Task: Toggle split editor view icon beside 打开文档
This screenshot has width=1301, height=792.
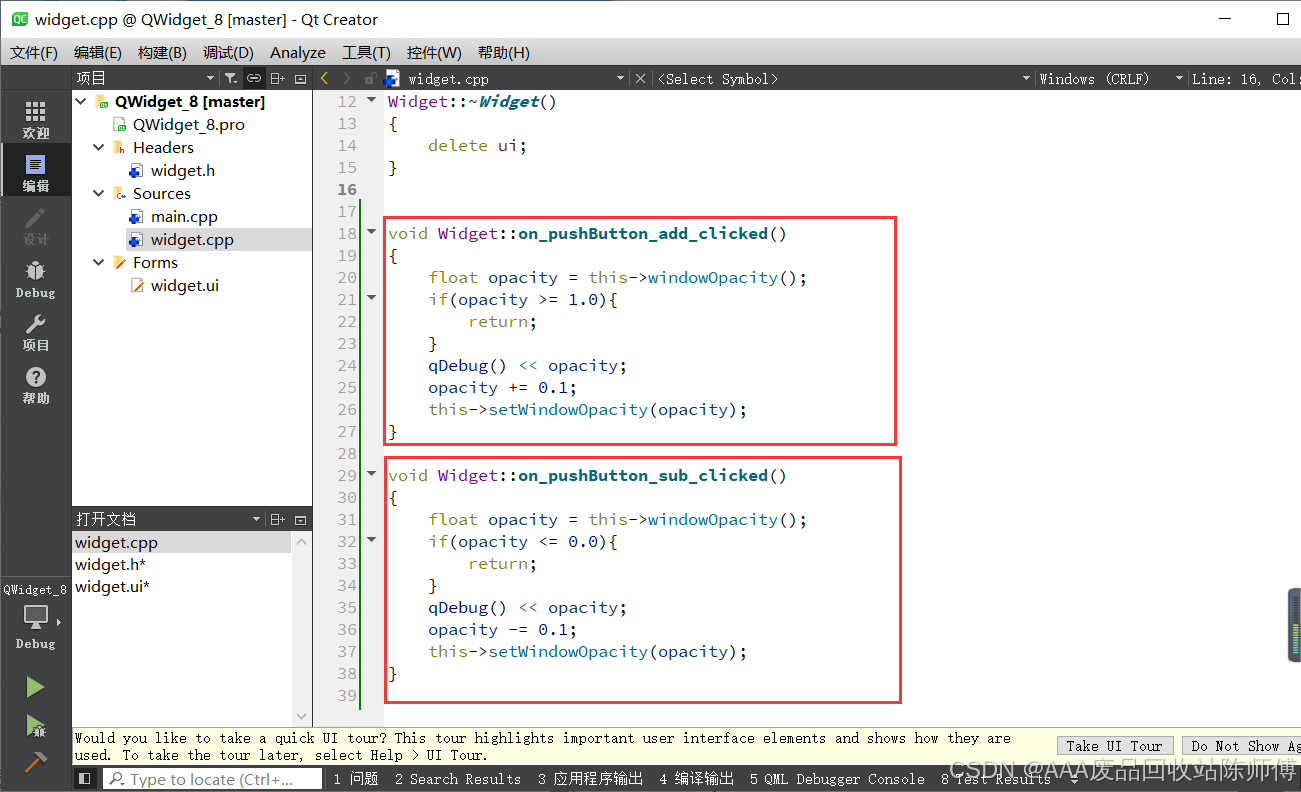Action: pyautogui.click(x=278, y=518)
